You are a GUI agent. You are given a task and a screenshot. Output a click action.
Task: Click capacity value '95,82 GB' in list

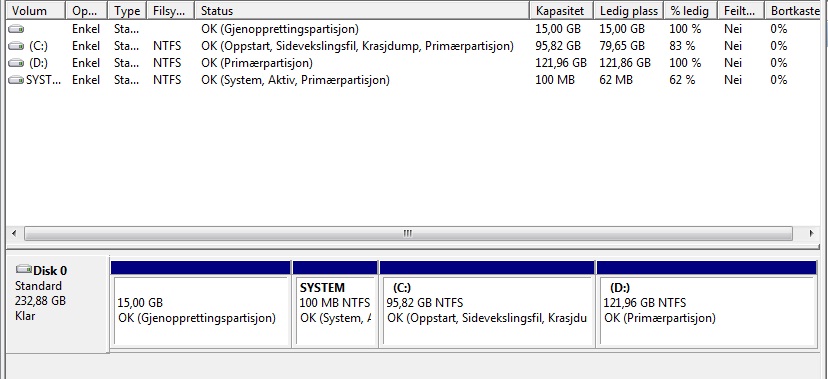pos(558,46)
